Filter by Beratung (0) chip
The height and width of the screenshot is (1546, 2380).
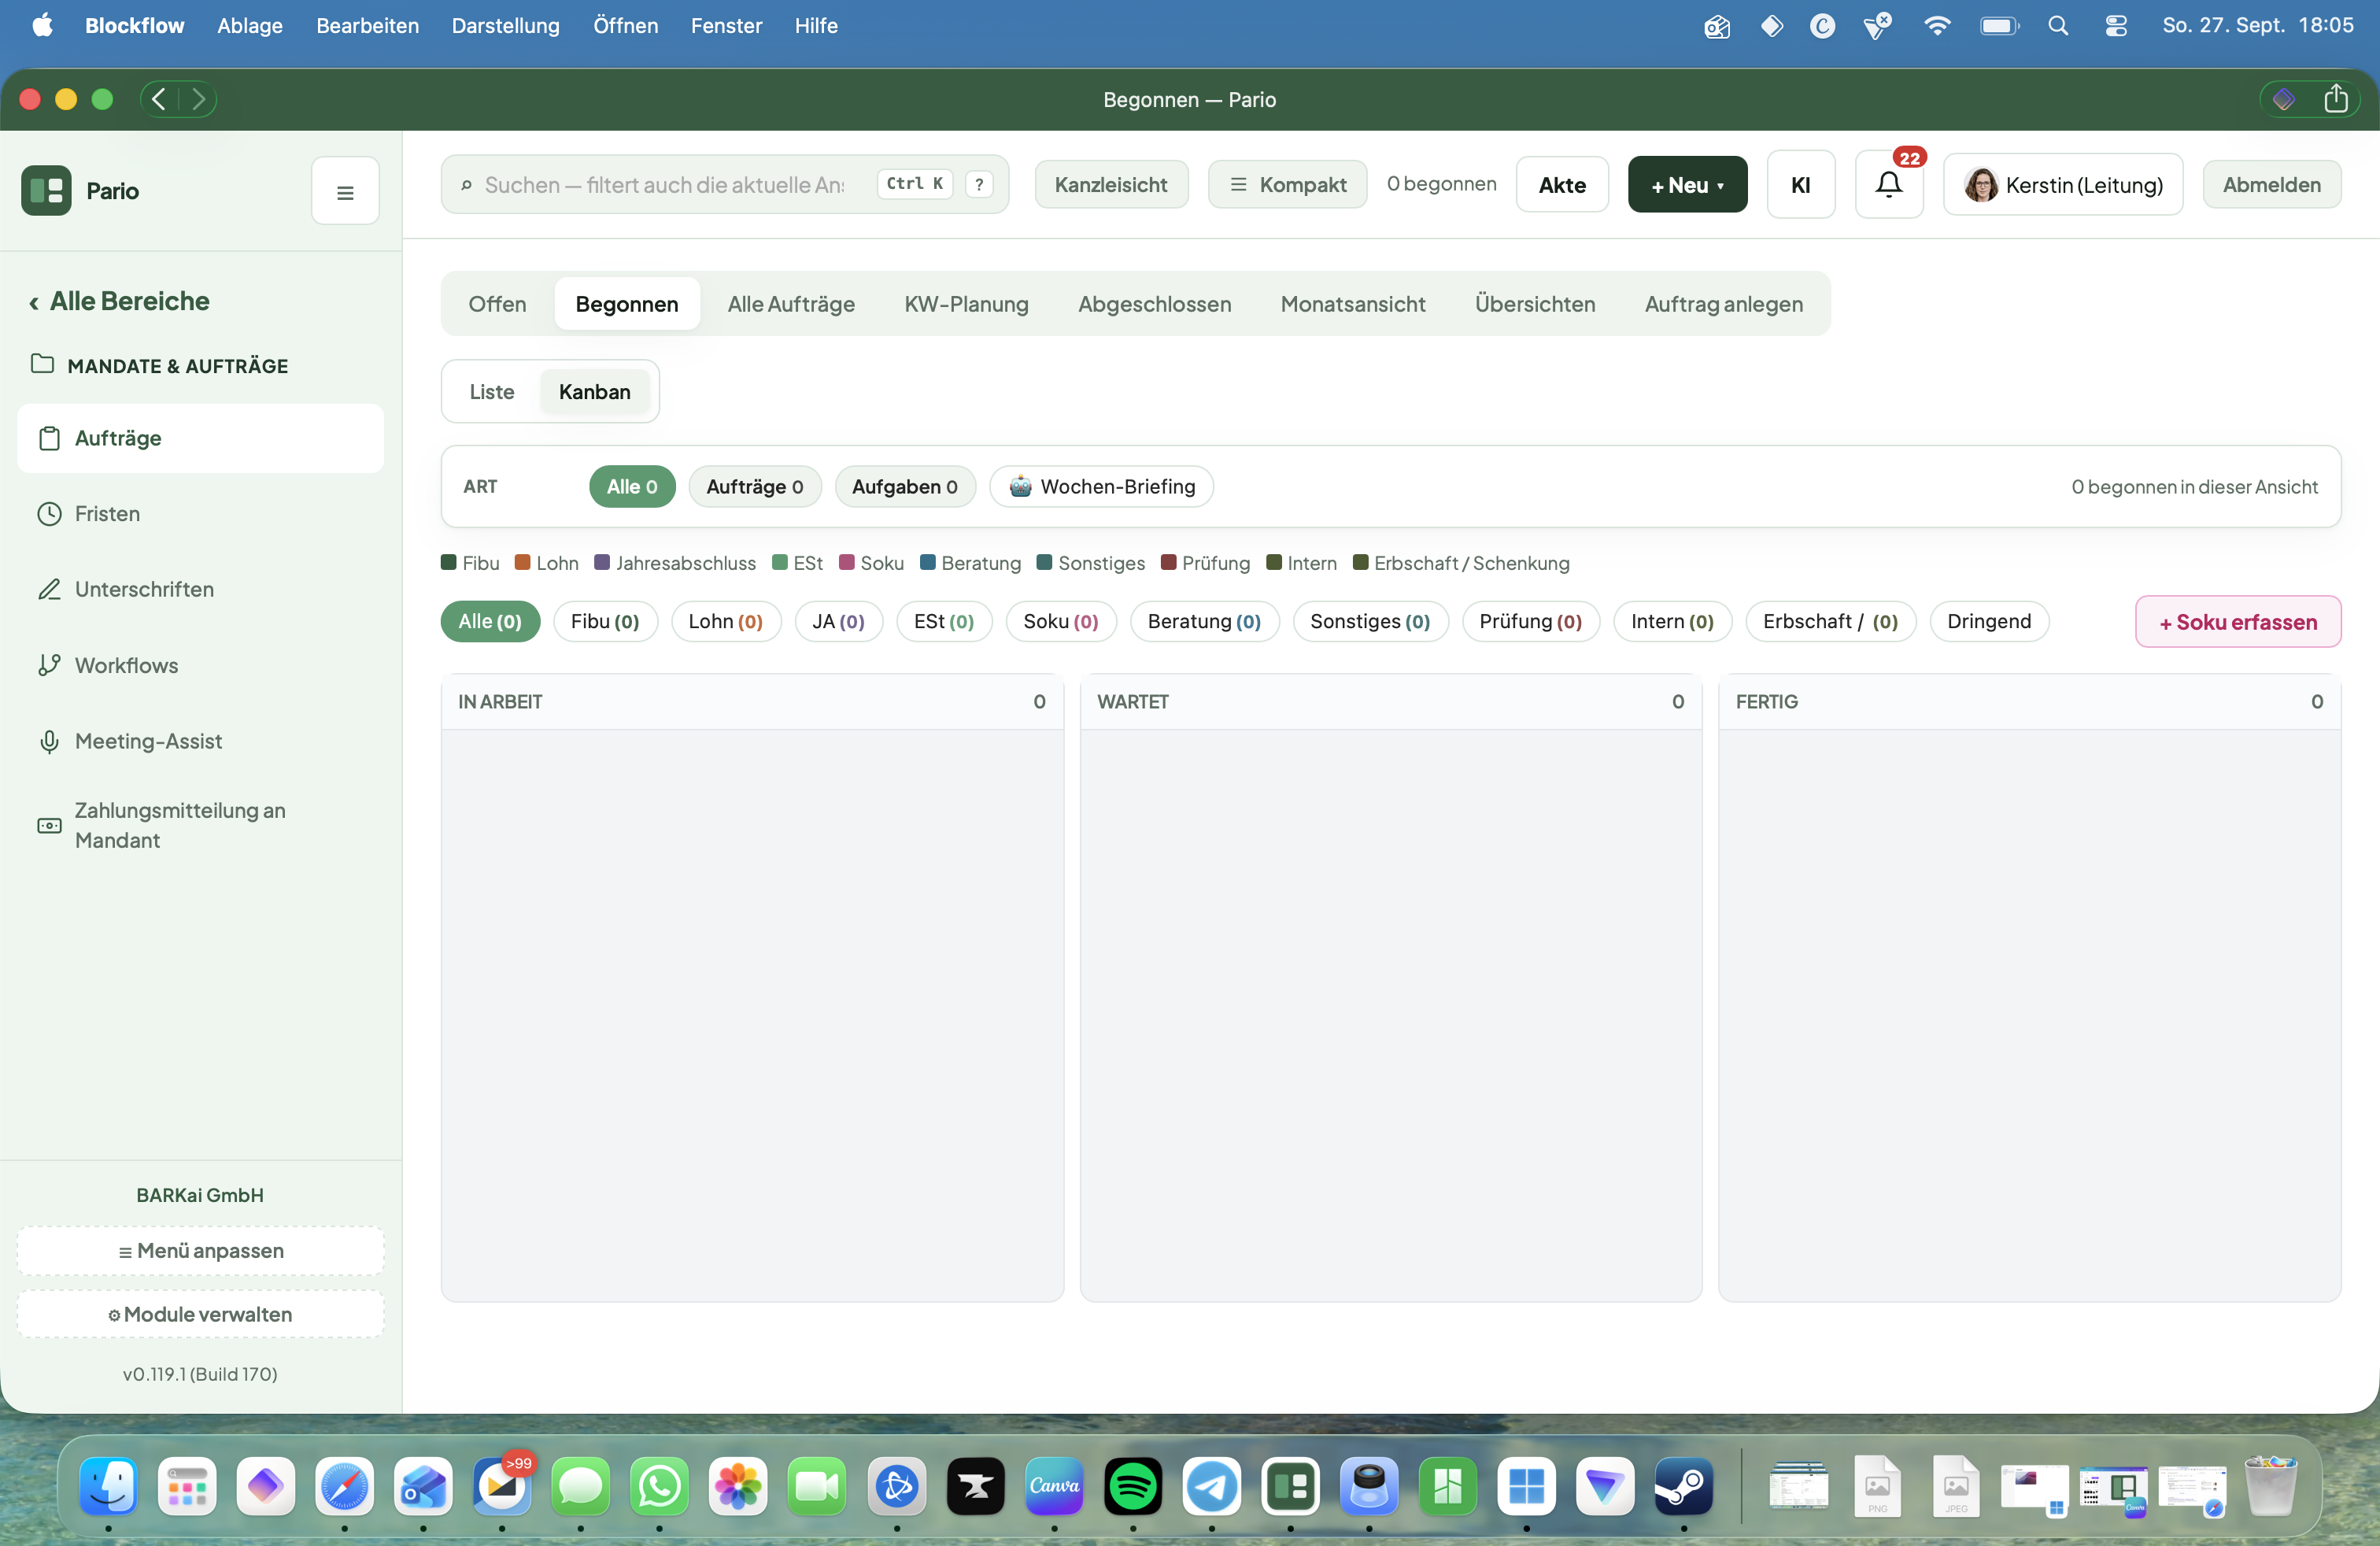[x=1204, y=621]
